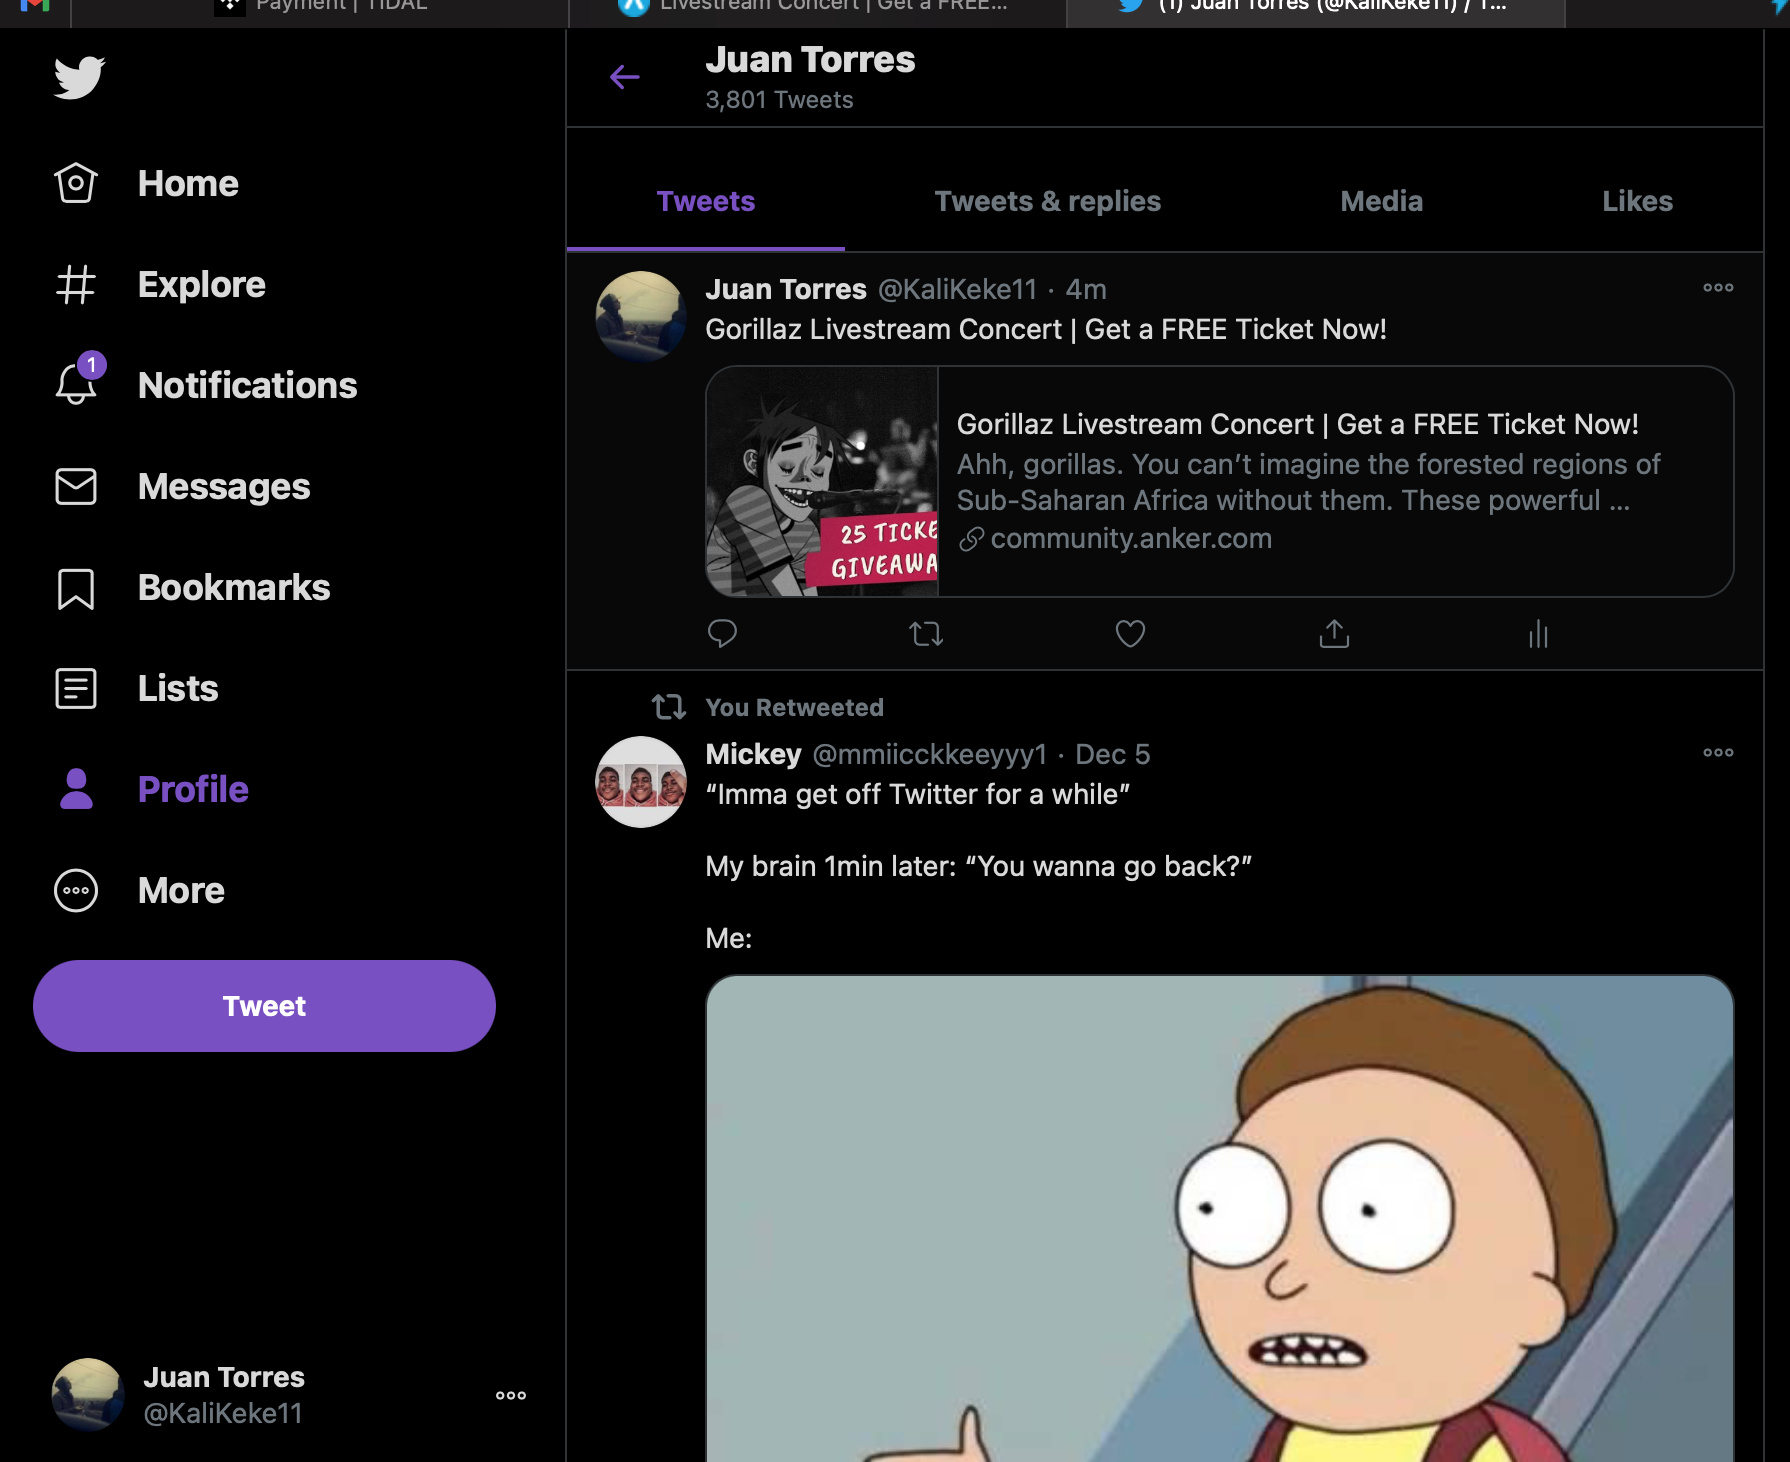
Task: Go back using the left arrow
Action: coord(625,77)
